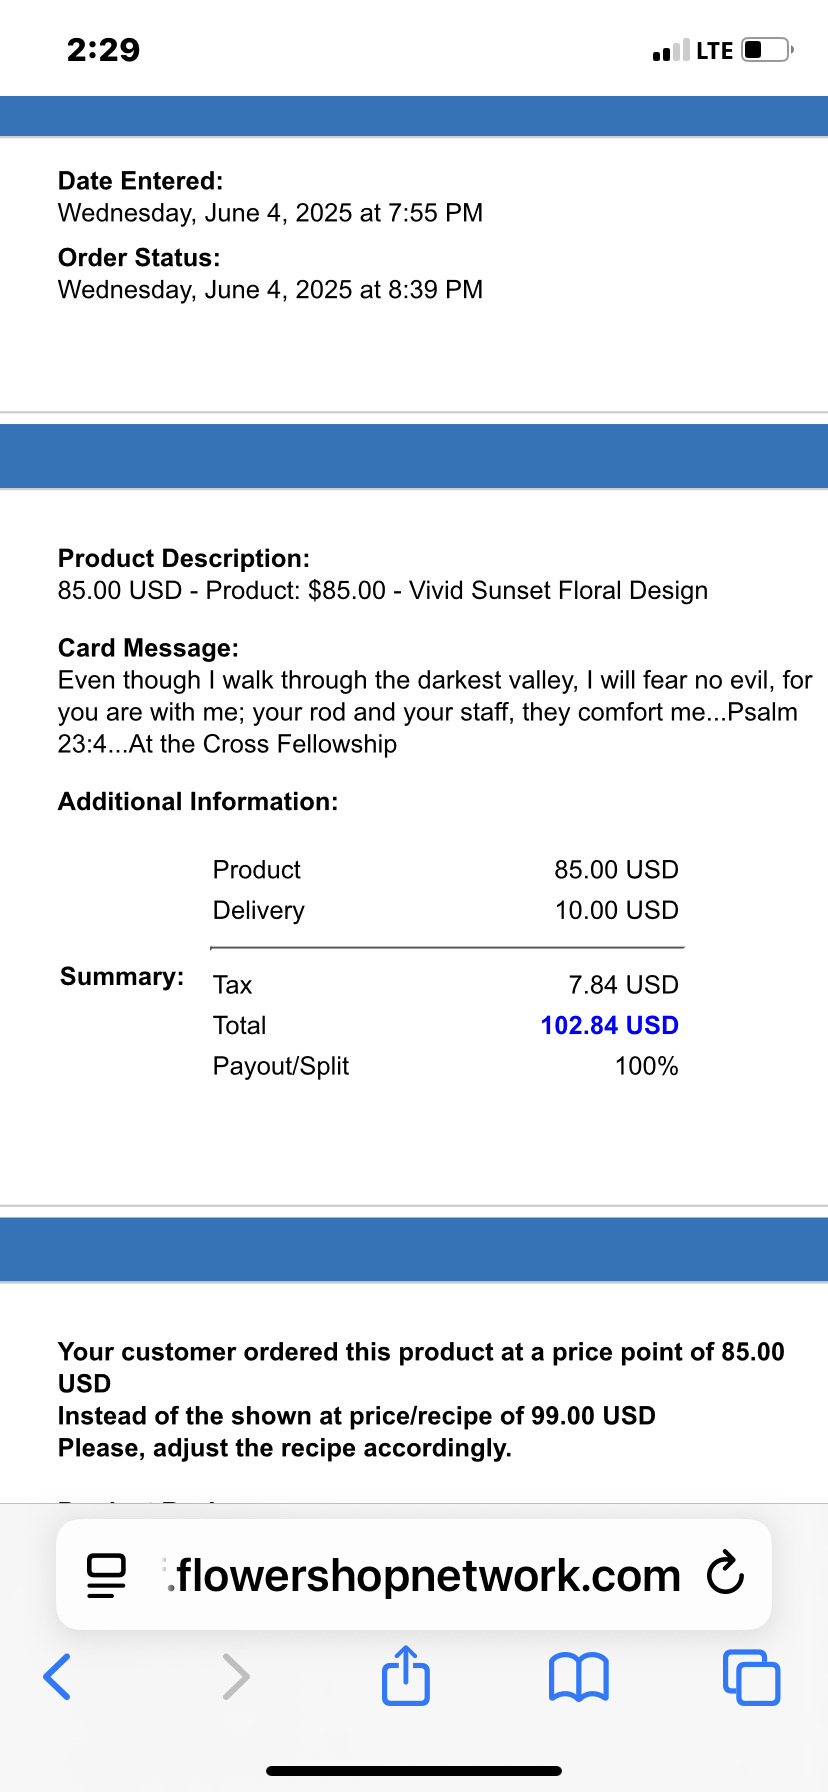The image size is (828, 1792).
Task: Tap the Order Status timestamp
Action: click(x=270, y=290)
